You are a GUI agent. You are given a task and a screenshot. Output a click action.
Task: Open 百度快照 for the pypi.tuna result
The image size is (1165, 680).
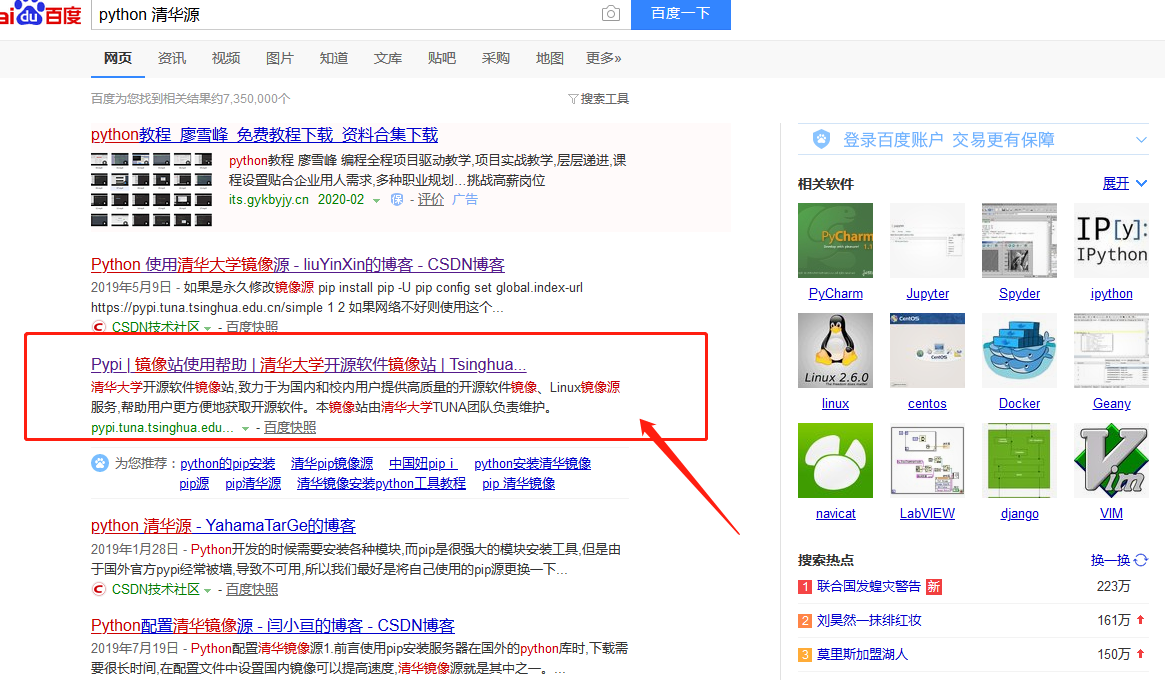click(290, 427)
